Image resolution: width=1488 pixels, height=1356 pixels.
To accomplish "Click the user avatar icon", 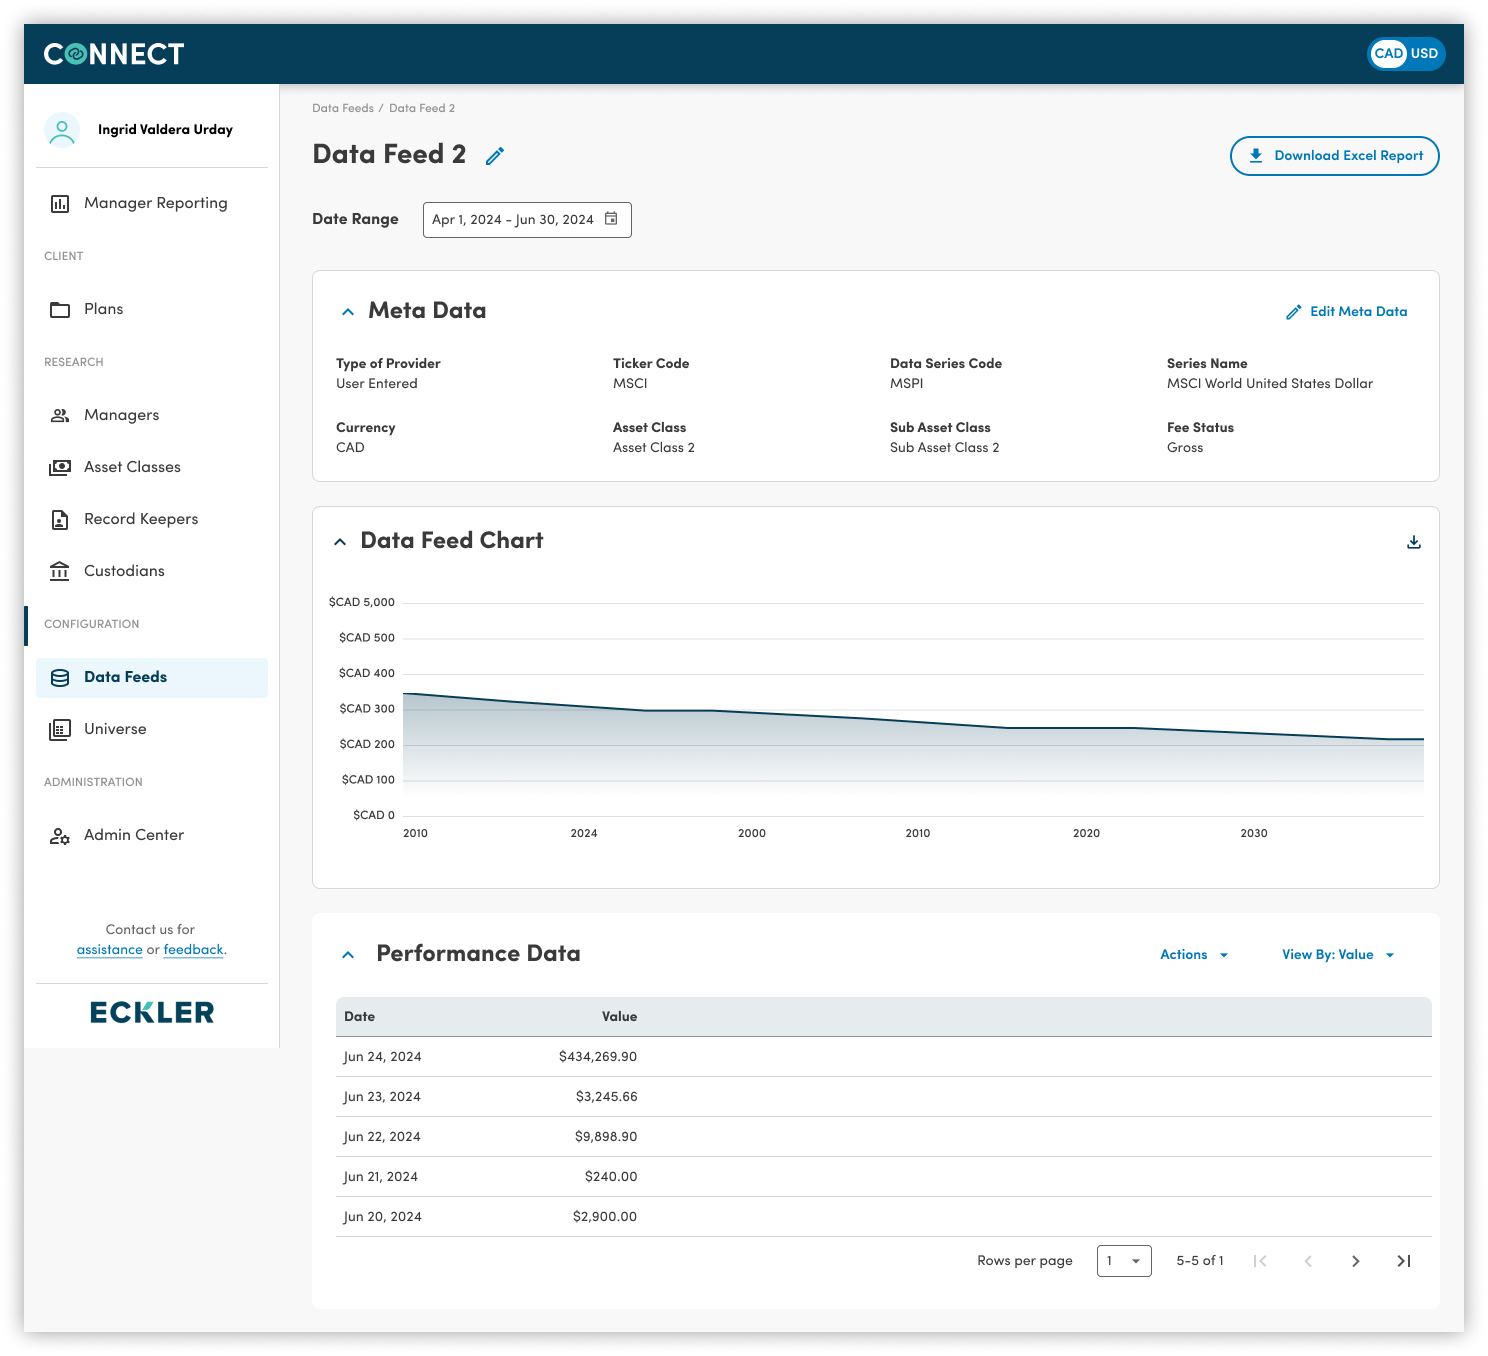I will tap(62, 130).
